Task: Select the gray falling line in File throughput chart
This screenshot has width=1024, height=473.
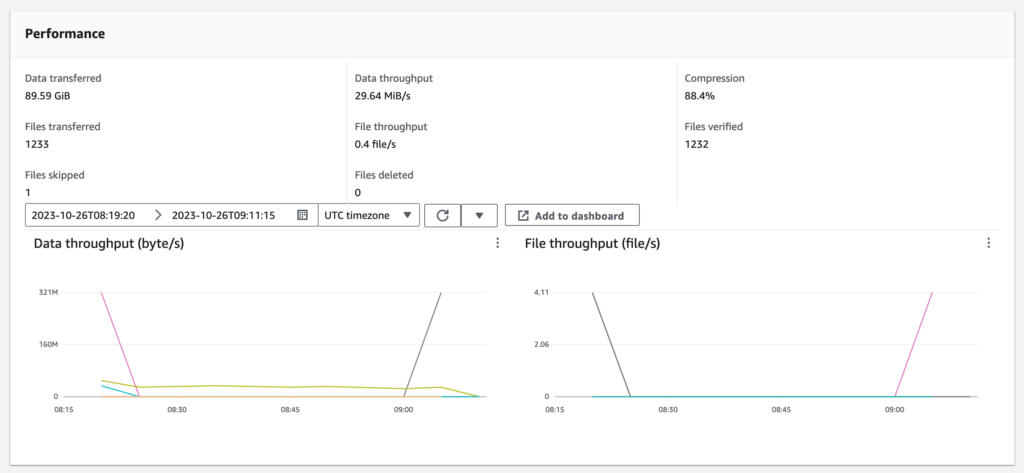Action: click(611, 343)
